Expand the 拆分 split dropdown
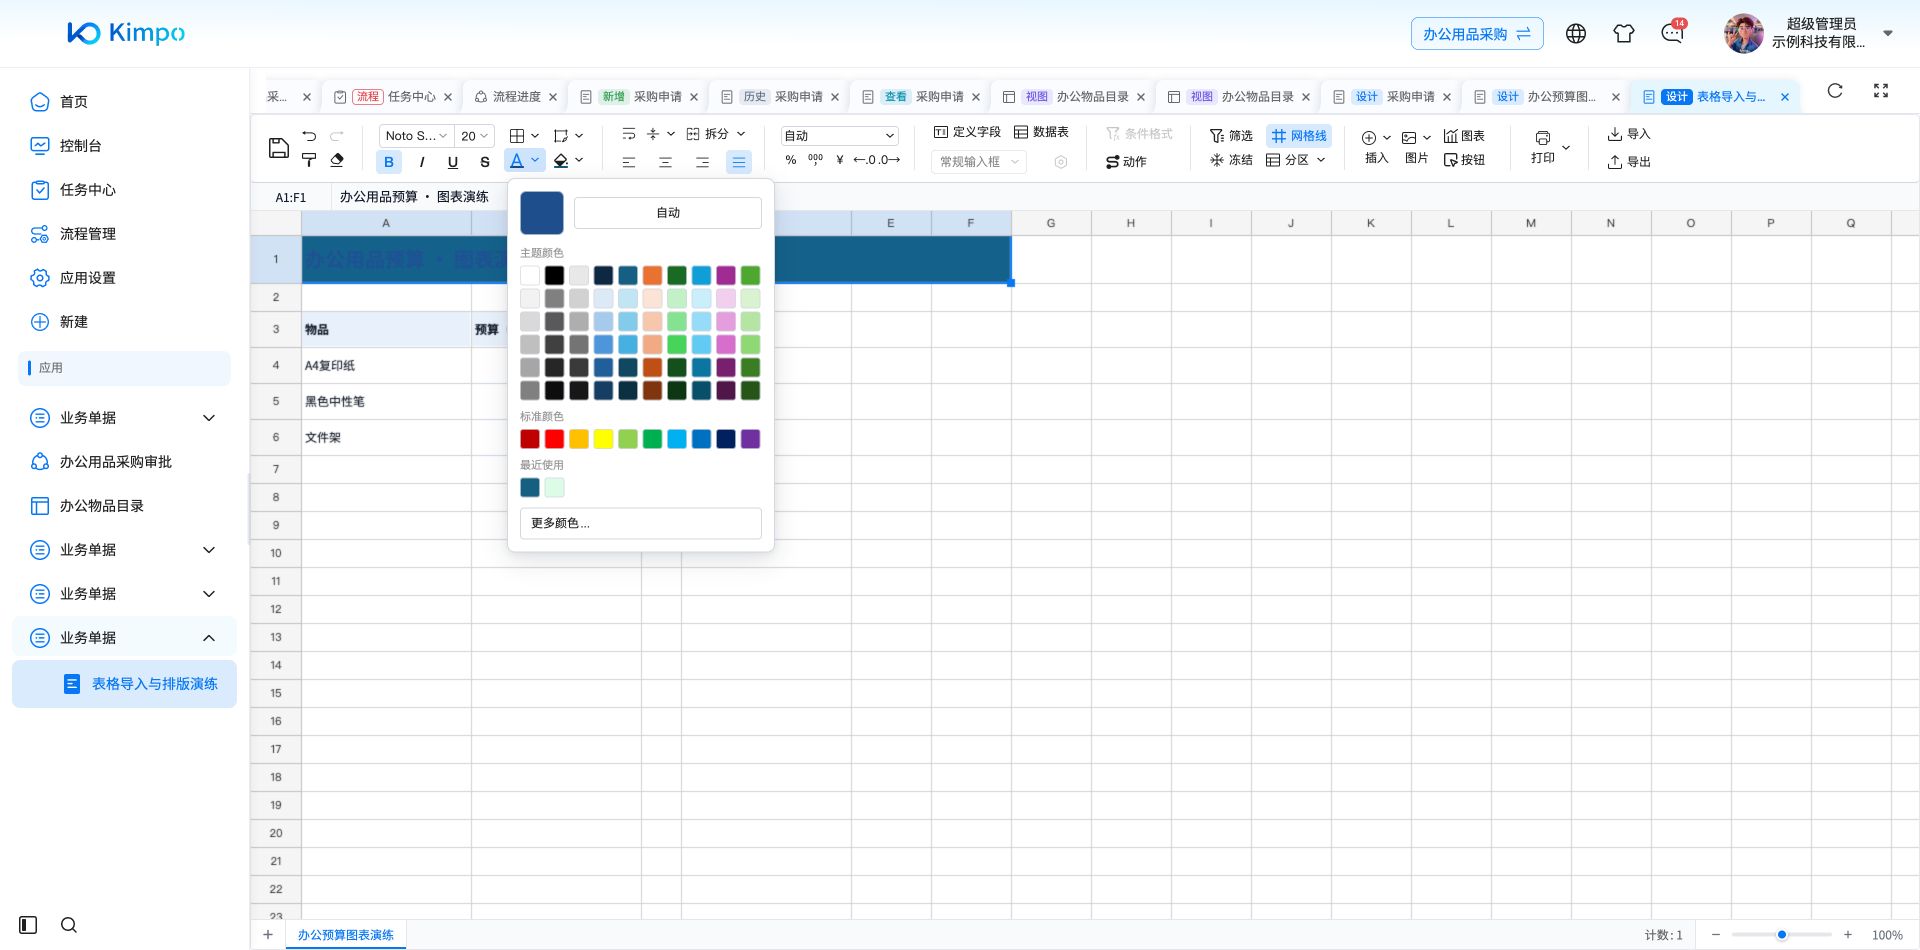The height and width of the screenshot is (950, 1920). click(x=741, y=134)
